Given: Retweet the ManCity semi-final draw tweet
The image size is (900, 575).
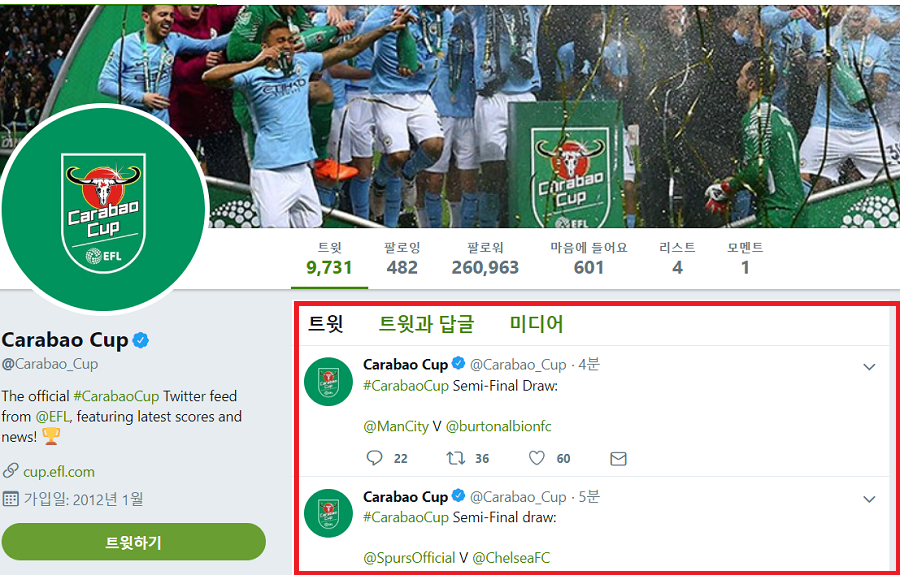Looking at the screenshot, I should click(455, 458).
